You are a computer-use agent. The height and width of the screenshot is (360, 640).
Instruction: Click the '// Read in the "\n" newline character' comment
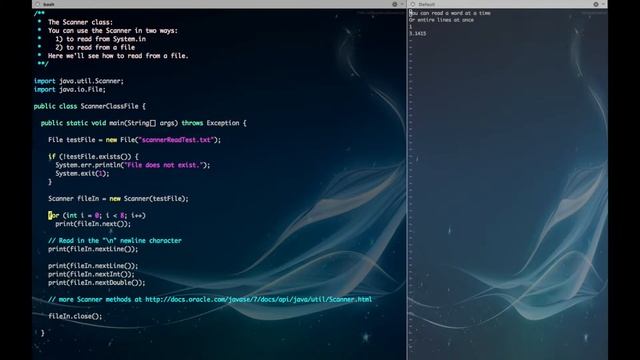[x=115, y=240]
